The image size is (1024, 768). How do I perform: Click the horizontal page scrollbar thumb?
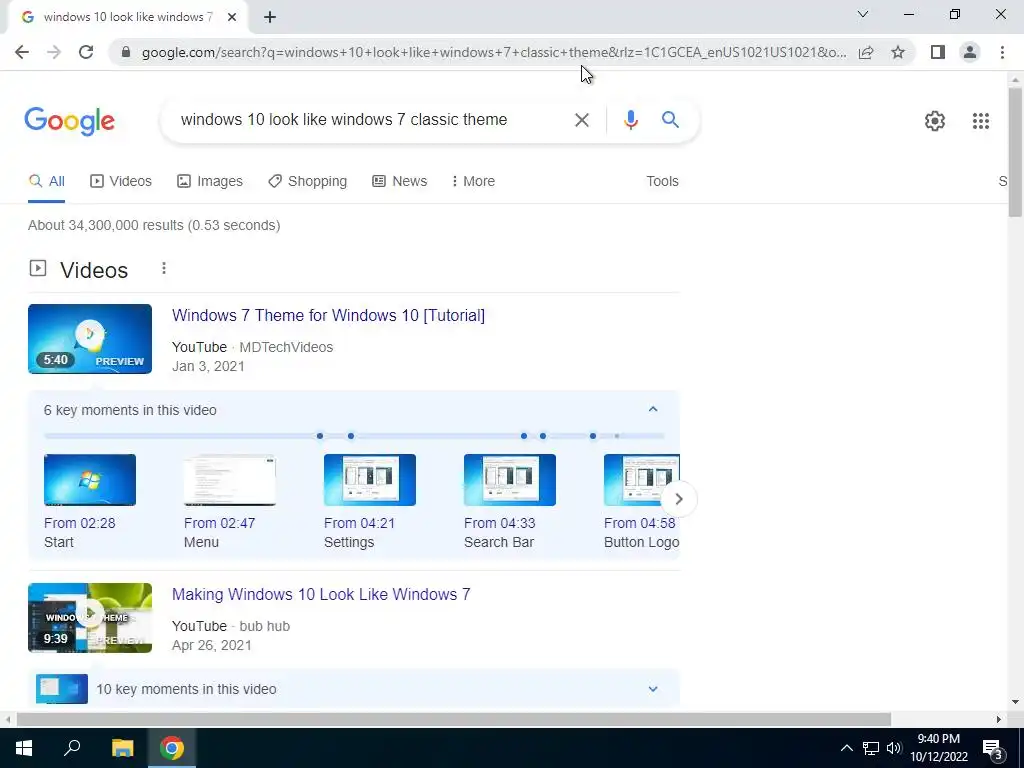click(x=453, y=720)
